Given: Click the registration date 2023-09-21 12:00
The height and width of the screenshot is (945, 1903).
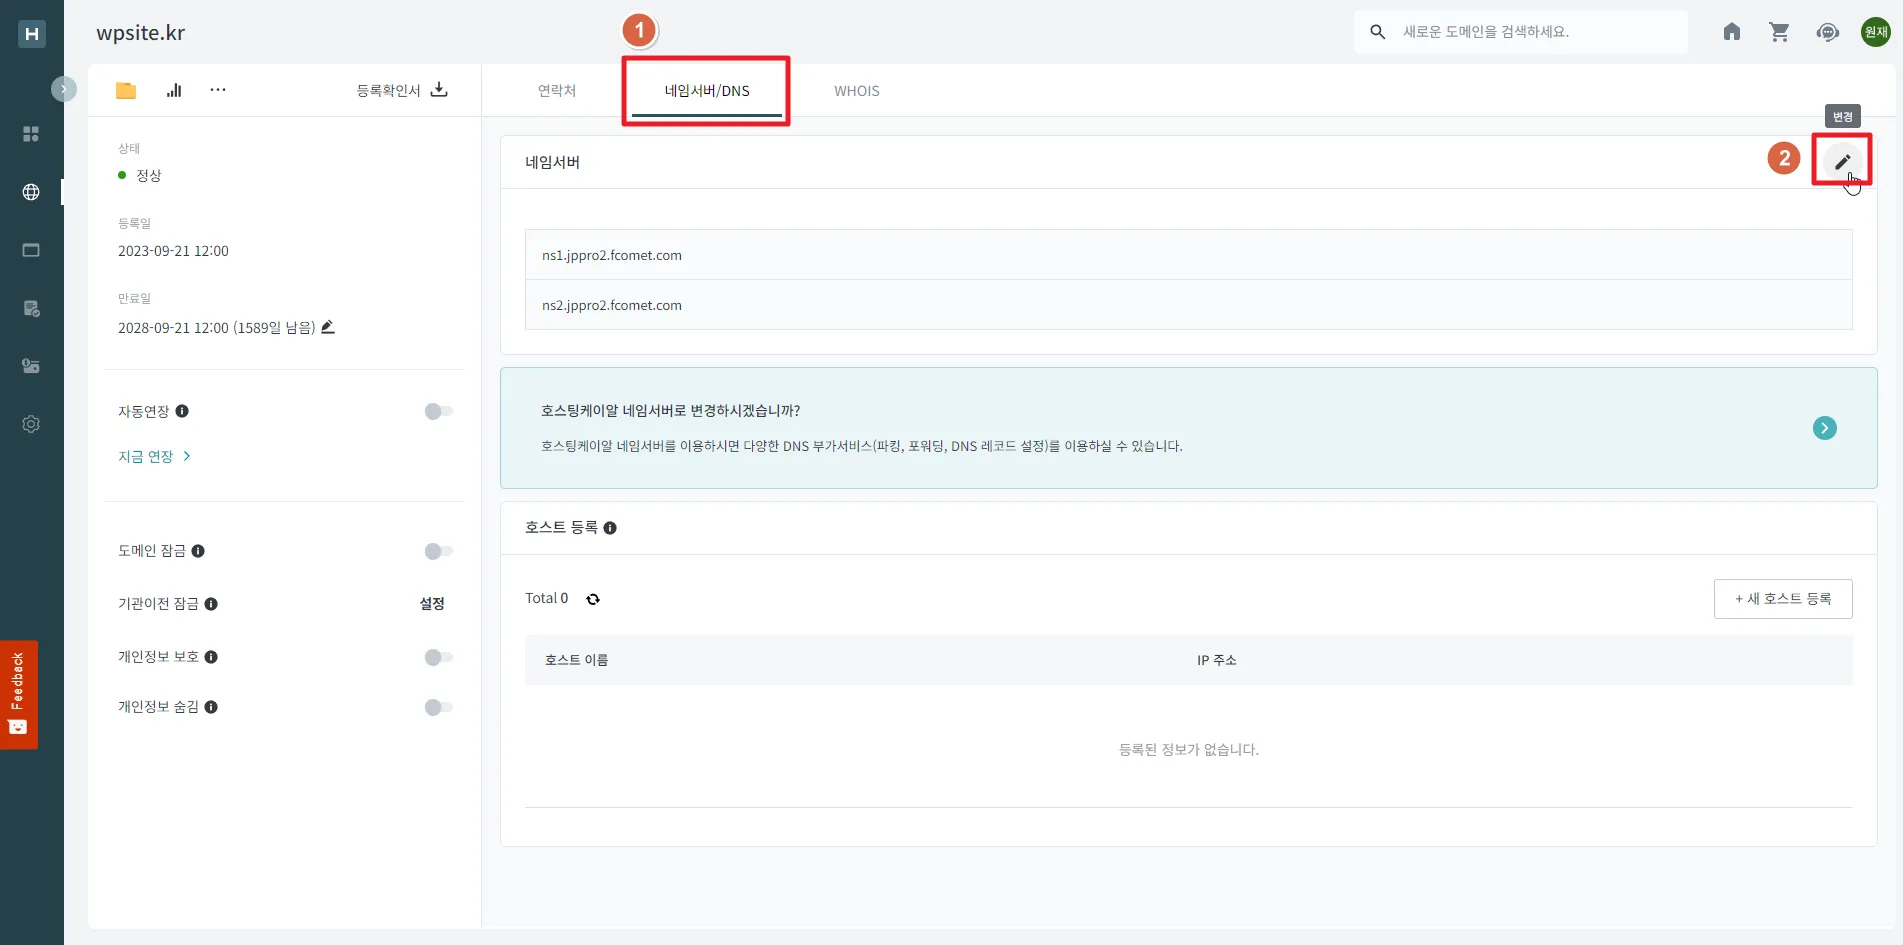Looking at the screenshot, I should 173,251.
